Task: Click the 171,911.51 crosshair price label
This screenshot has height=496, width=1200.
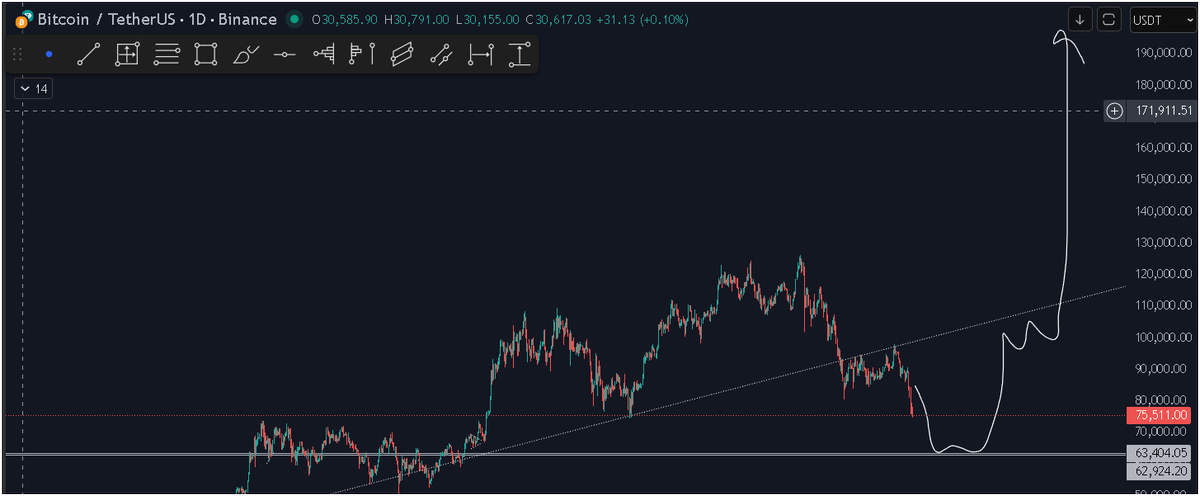Action: (1161, 111)
